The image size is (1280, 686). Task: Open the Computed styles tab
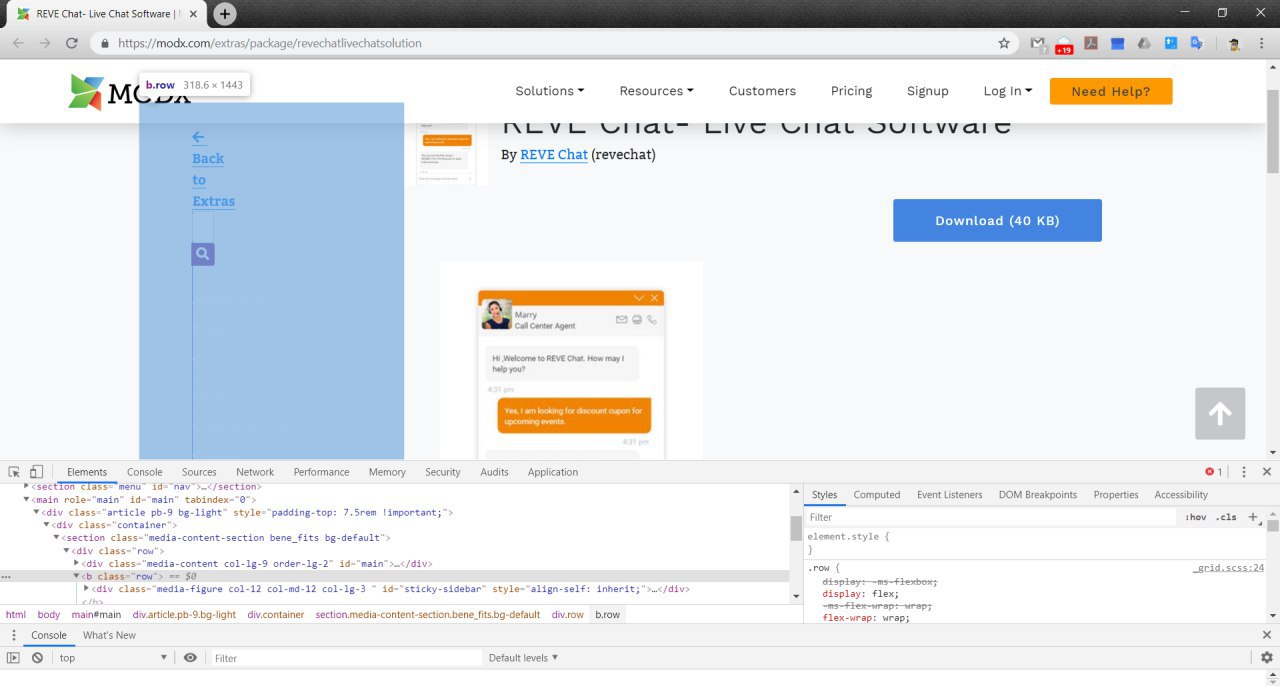click(877, 495)
